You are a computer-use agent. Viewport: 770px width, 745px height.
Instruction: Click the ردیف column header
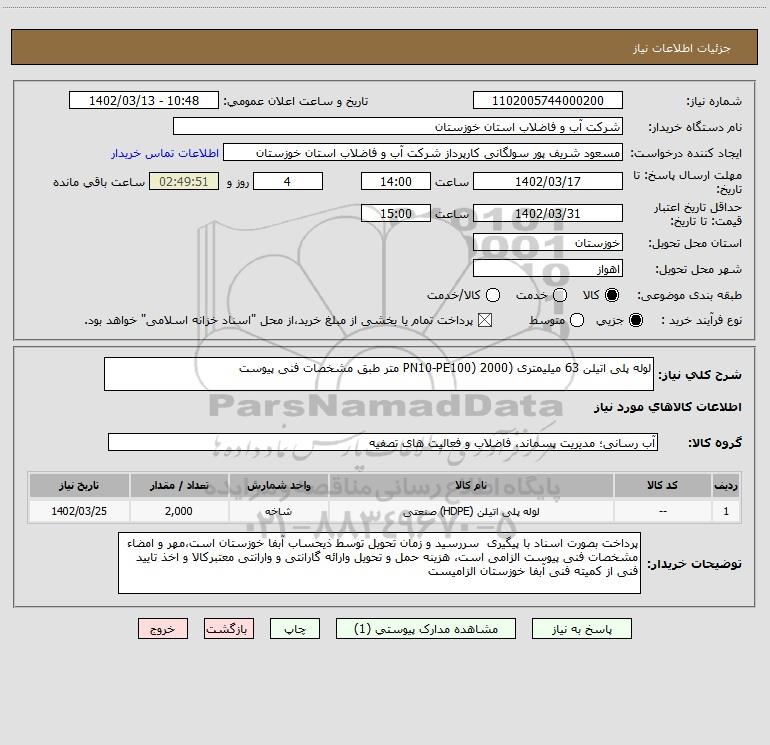[x=726, y=486]
